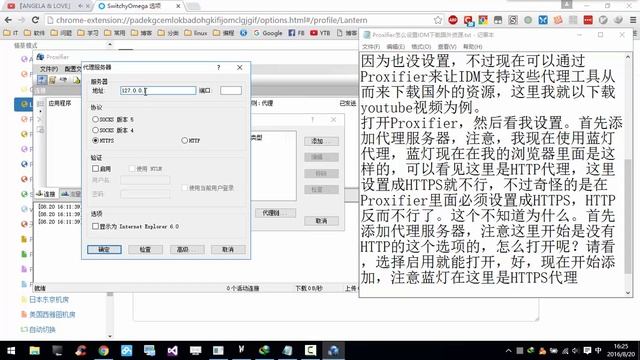Click the 地址 address input field
Image resolution: width=640 pixels, height=360 pixels.
tap(158, 91)
